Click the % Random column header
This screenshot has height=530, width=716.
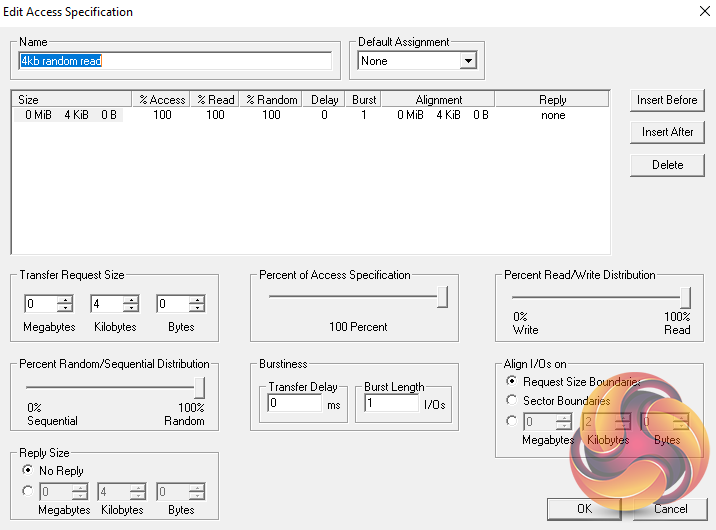point(272,99)
